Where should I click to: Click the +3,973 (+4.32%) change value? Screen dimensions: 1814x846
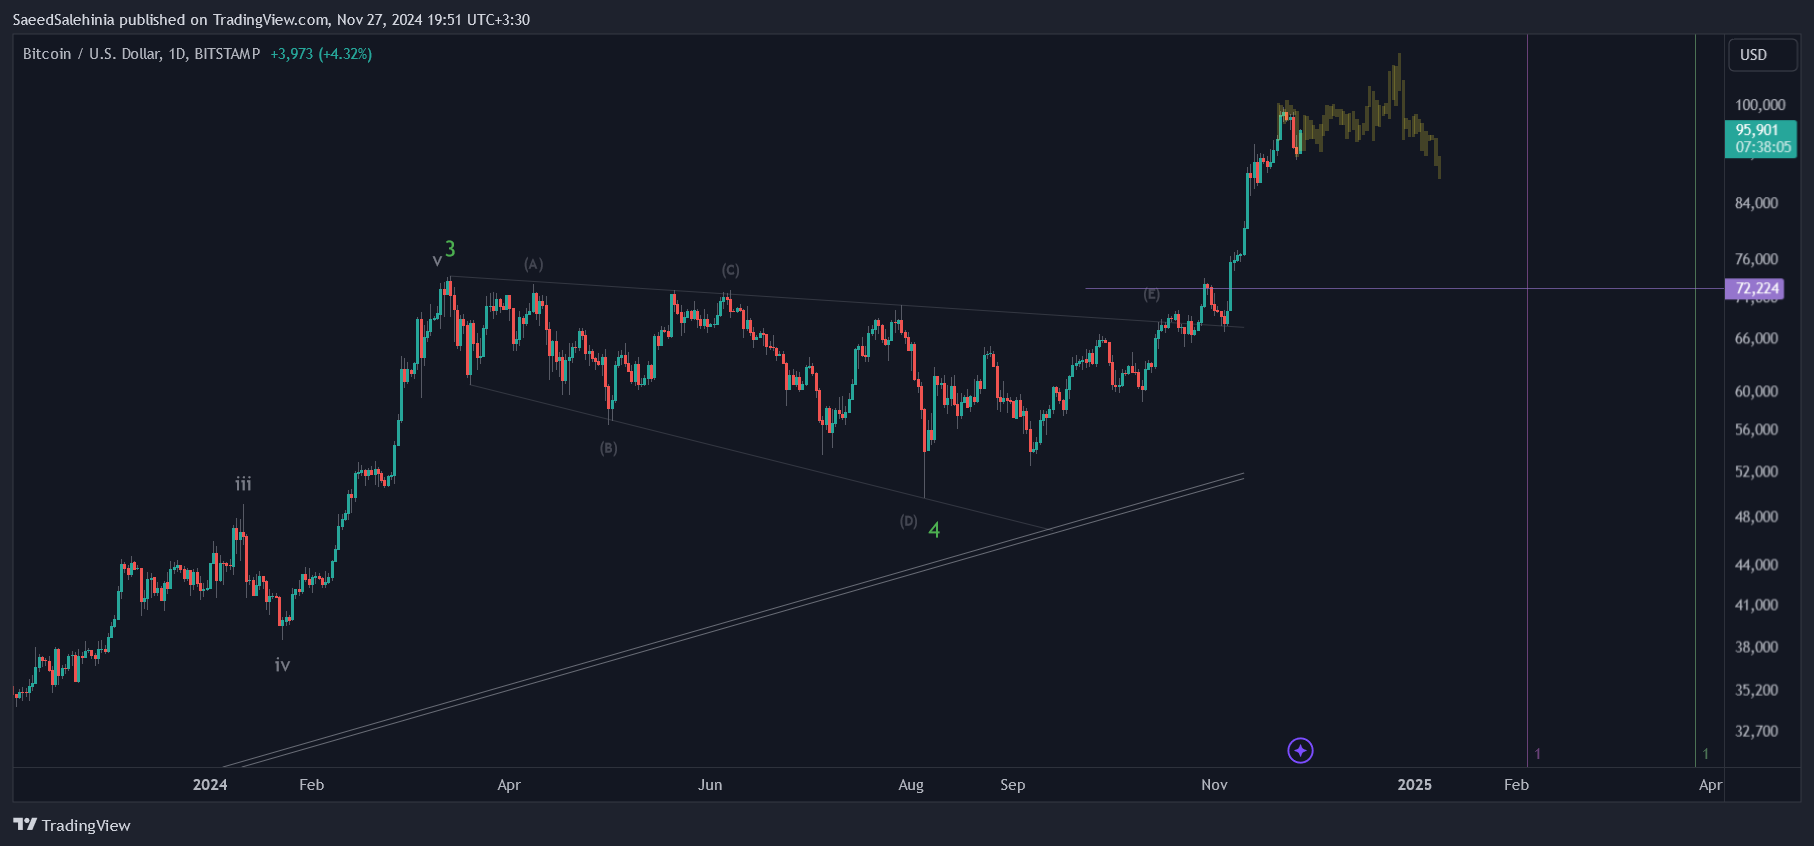pyautogui.click(x=321, y=54)
